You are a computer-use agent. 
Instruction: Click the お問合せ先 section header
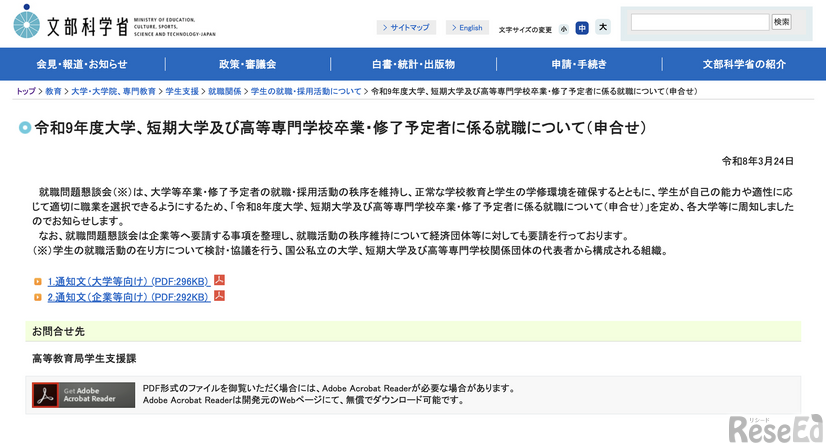pos(413,331)
